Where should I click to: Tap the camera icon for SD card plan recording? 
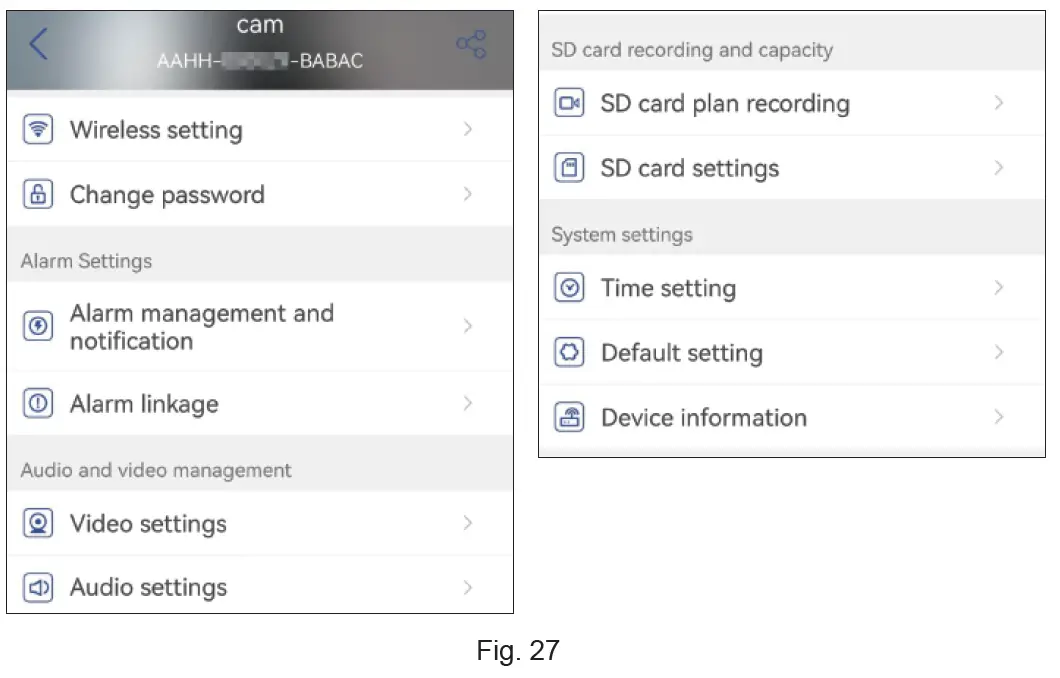click(569, 103)
